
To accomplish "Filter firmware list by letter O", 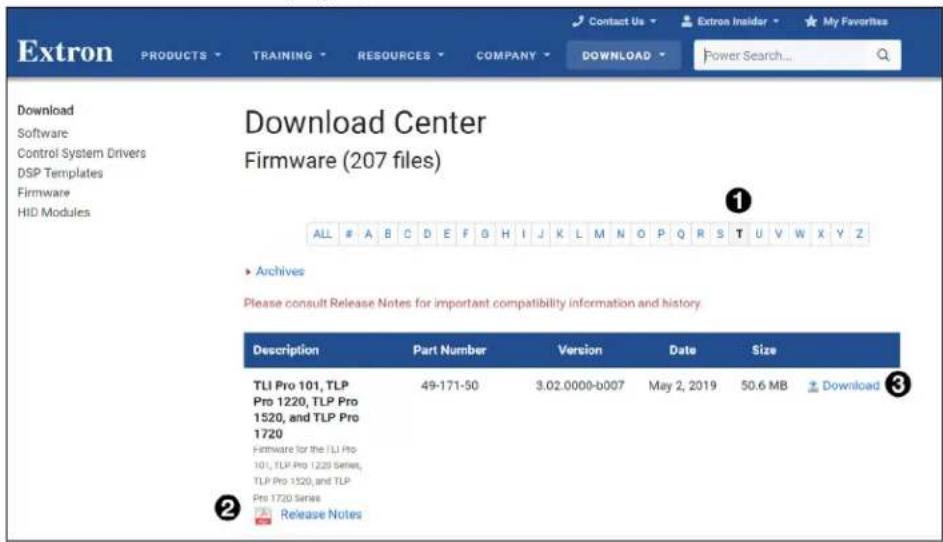I will 641,234.
